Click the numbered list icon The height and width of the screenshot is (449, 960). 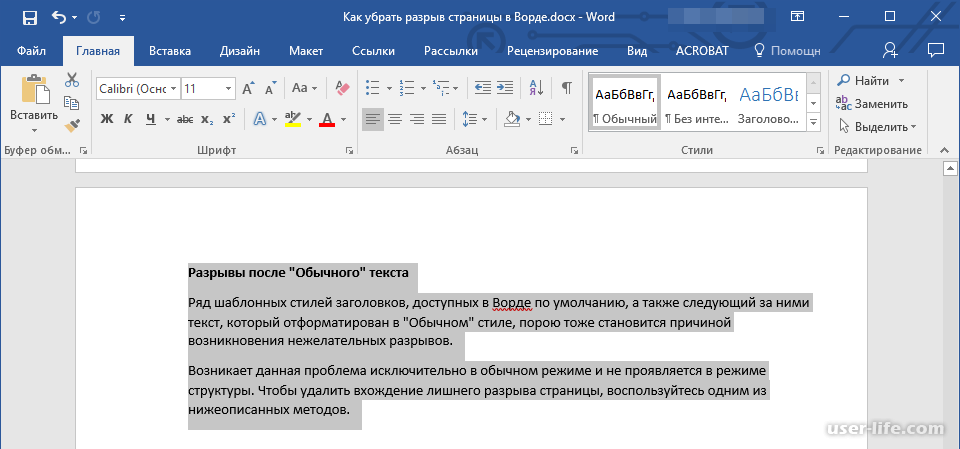point(407,88)
